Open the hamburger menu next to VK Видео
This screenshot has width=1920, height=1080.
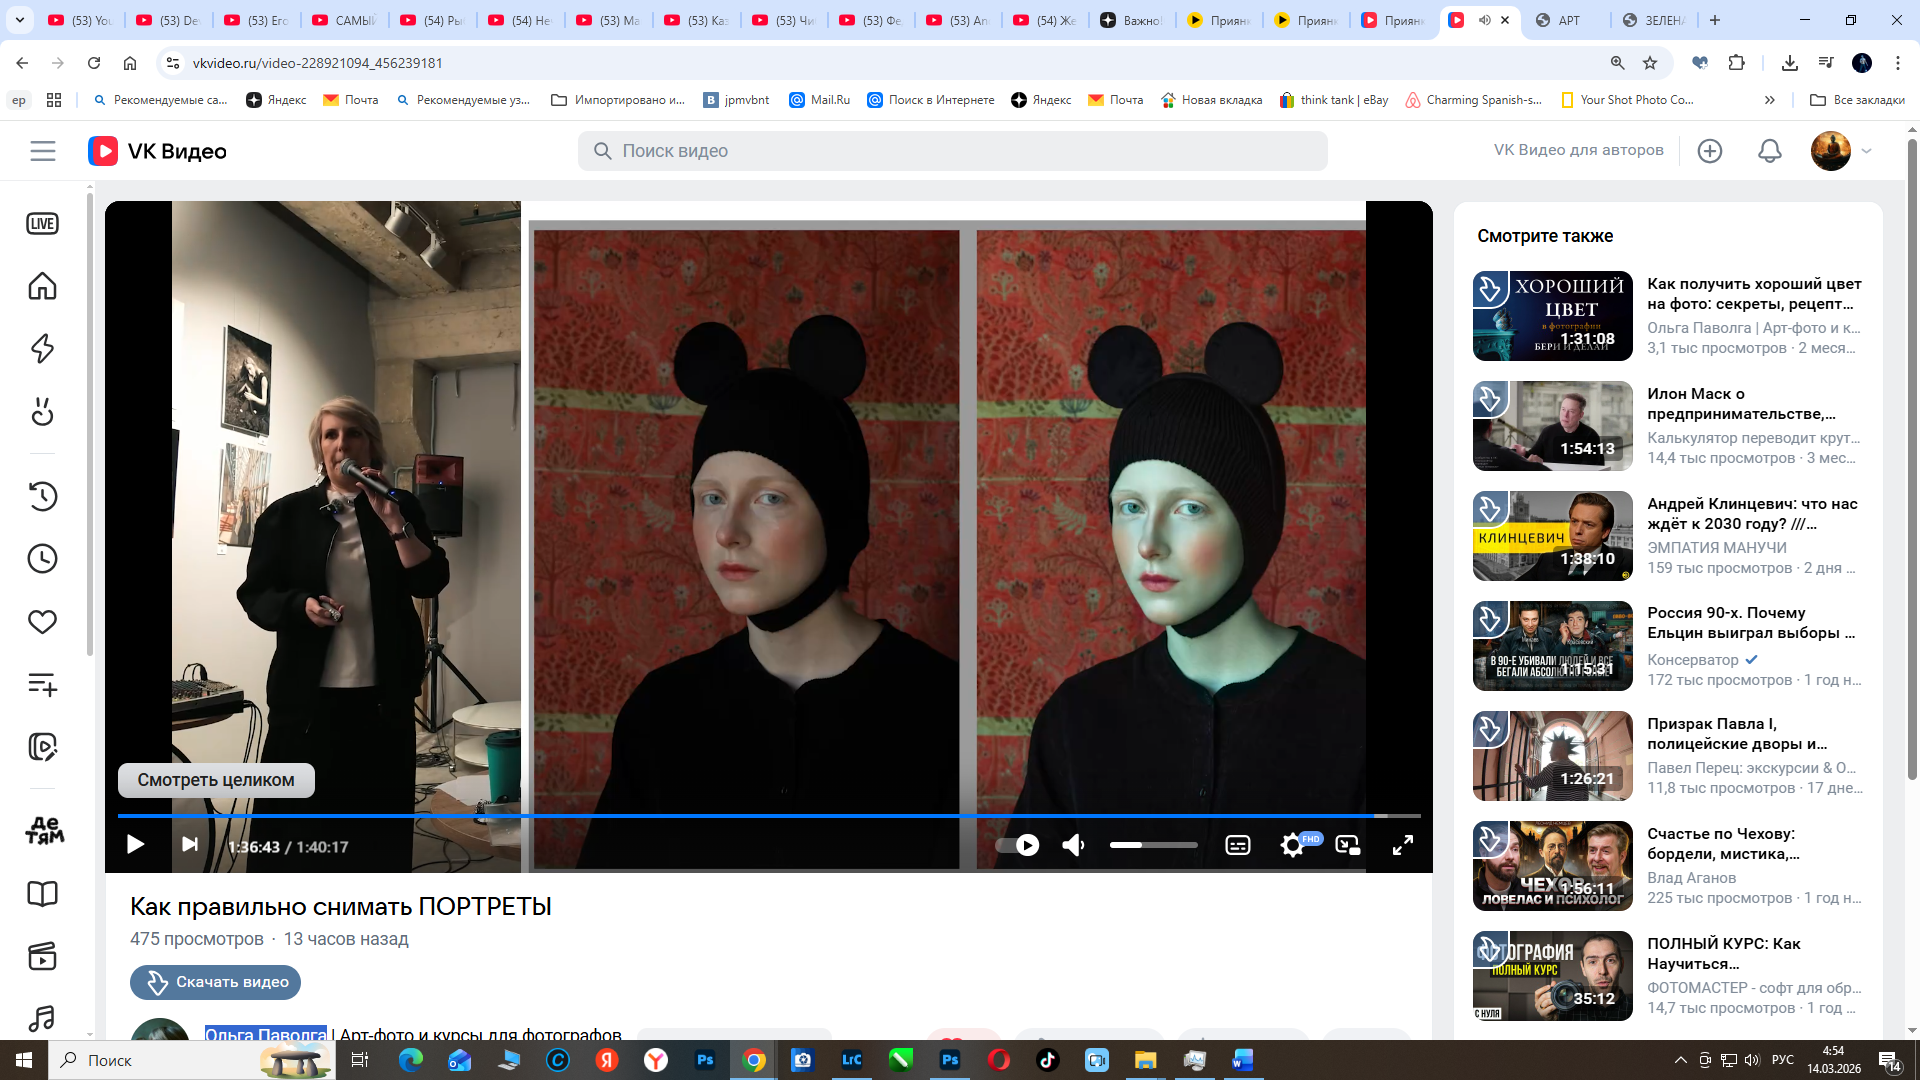tap(42, 151)
